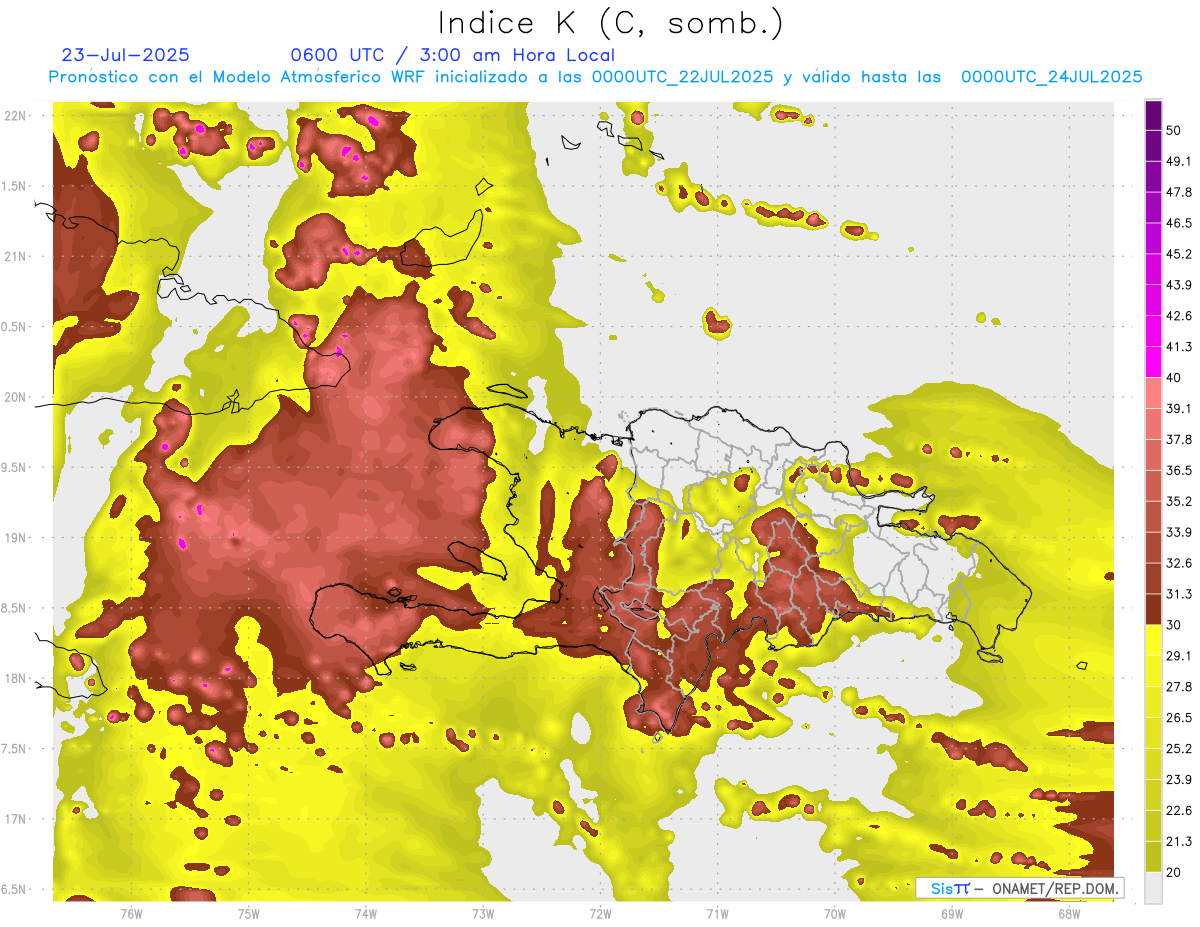
Task: Click the "18N" latitude label
Action: (17, 678)
